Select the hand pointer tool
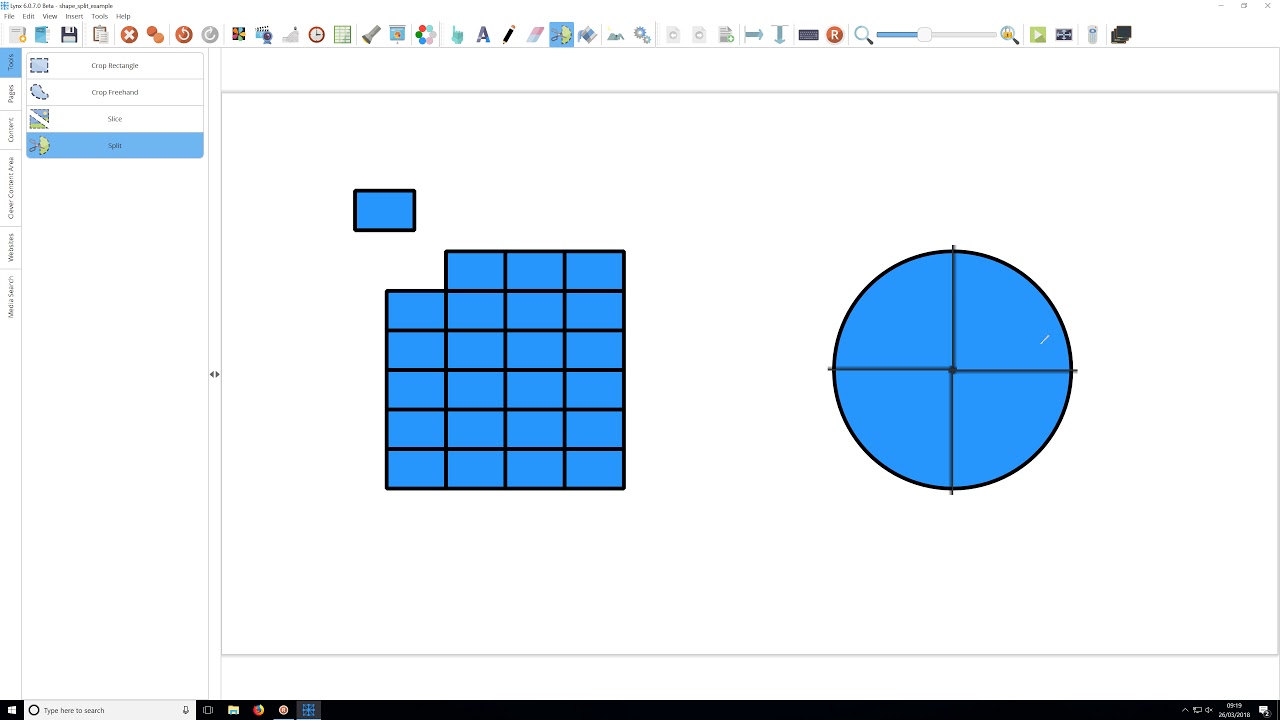Image resolution: width=1280 pixels, height=720 pixels. tap(457, 35)
